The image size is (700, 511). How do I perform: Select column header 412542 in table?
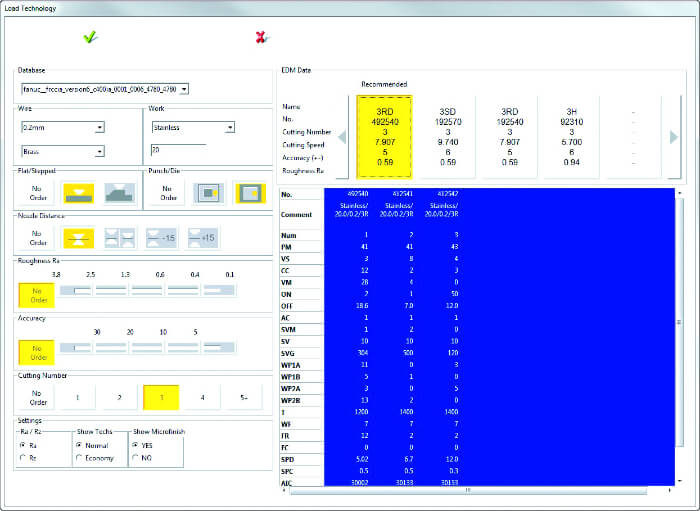coord(447,194)
